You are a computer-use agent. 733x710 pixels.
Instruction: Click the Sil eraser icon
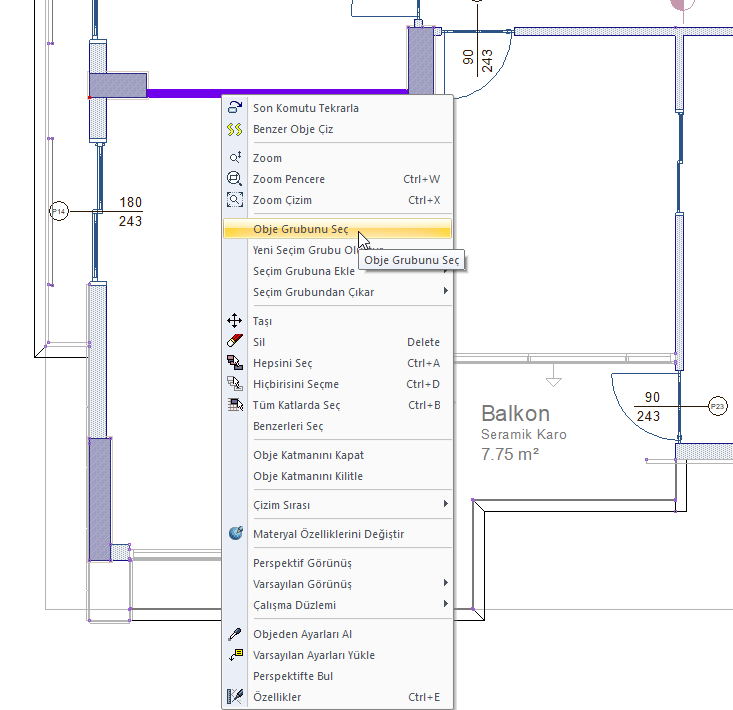point(235,342)
